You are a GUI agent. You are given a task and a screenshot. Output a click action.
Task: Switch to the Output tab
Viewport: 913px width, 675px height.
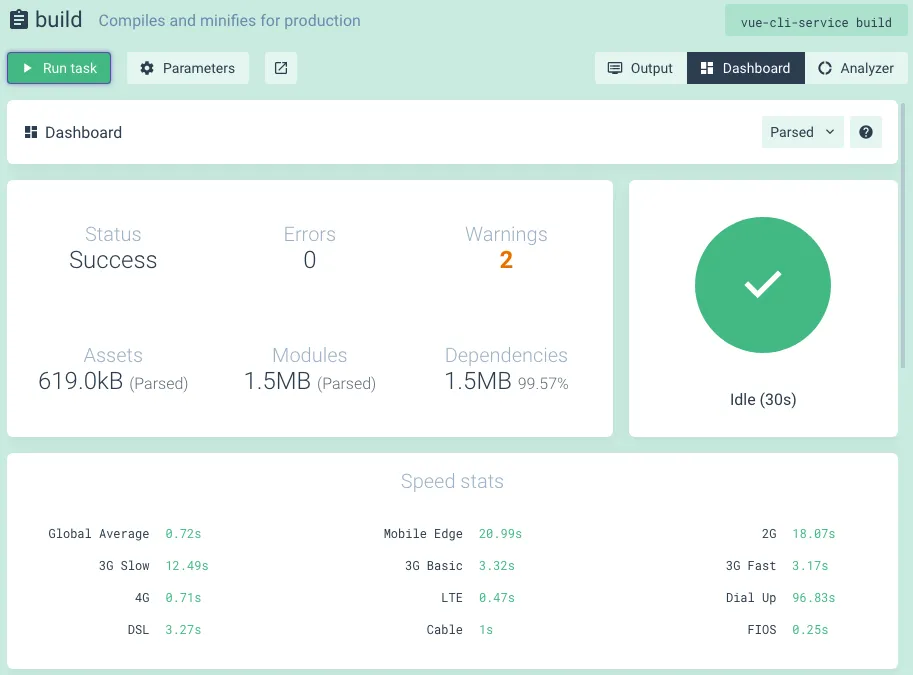(640, 68)
